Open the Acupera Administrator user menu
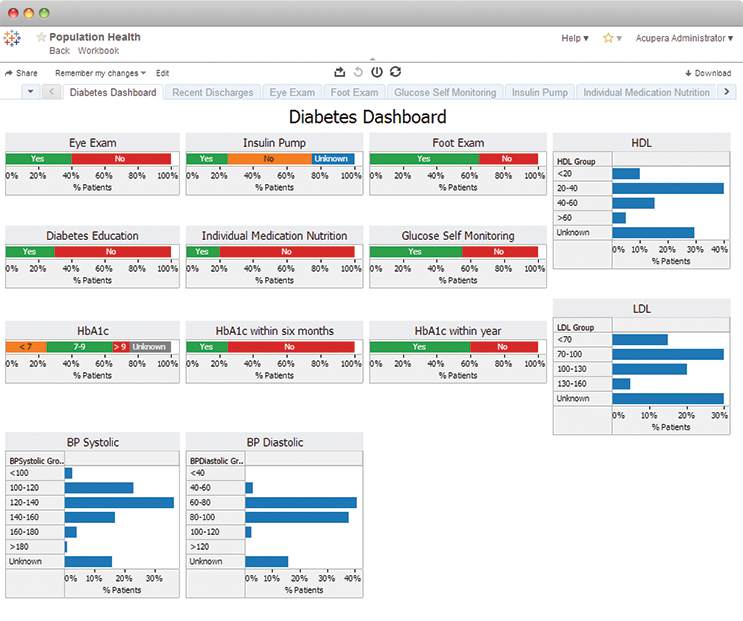The image size is (743, 621). click(684, 38)
